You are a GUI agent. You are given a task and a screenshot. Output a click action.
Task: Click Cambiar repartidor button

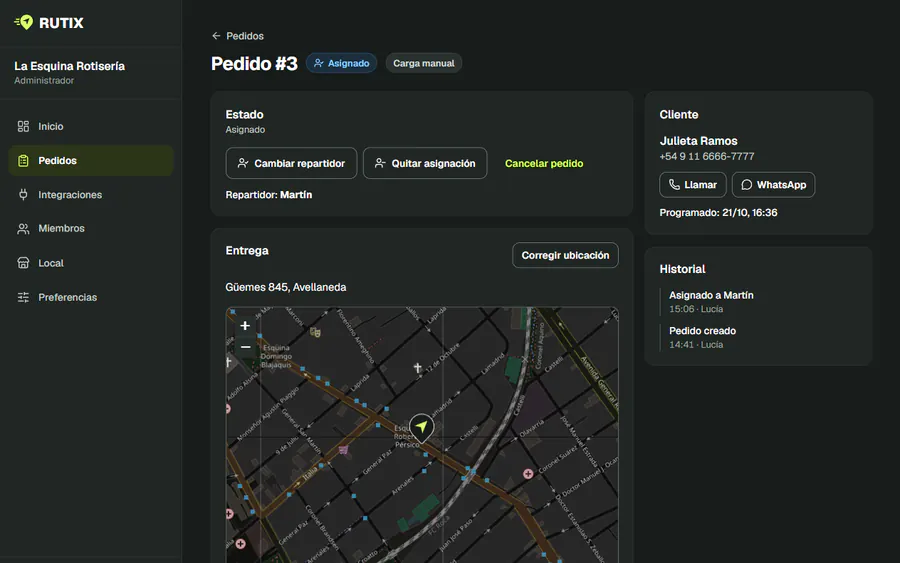tap(292, 164)
